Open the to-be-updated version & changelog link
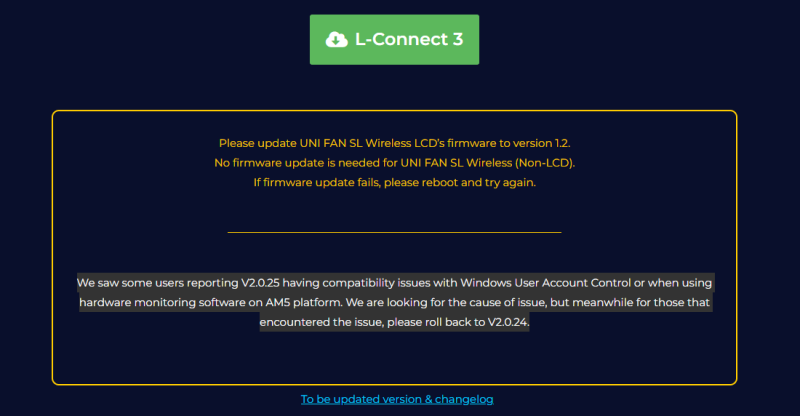 (397, 399)
